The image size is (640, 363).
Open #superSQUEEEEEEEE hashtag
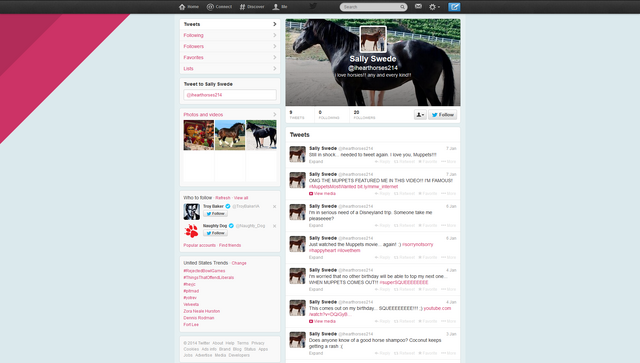pyautogui.click(x=404, y=283)
